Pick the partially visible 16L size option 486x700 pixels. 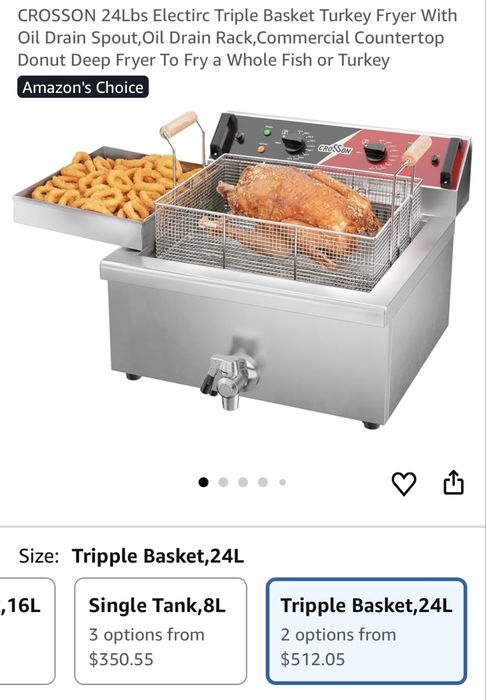click(27, 631)
